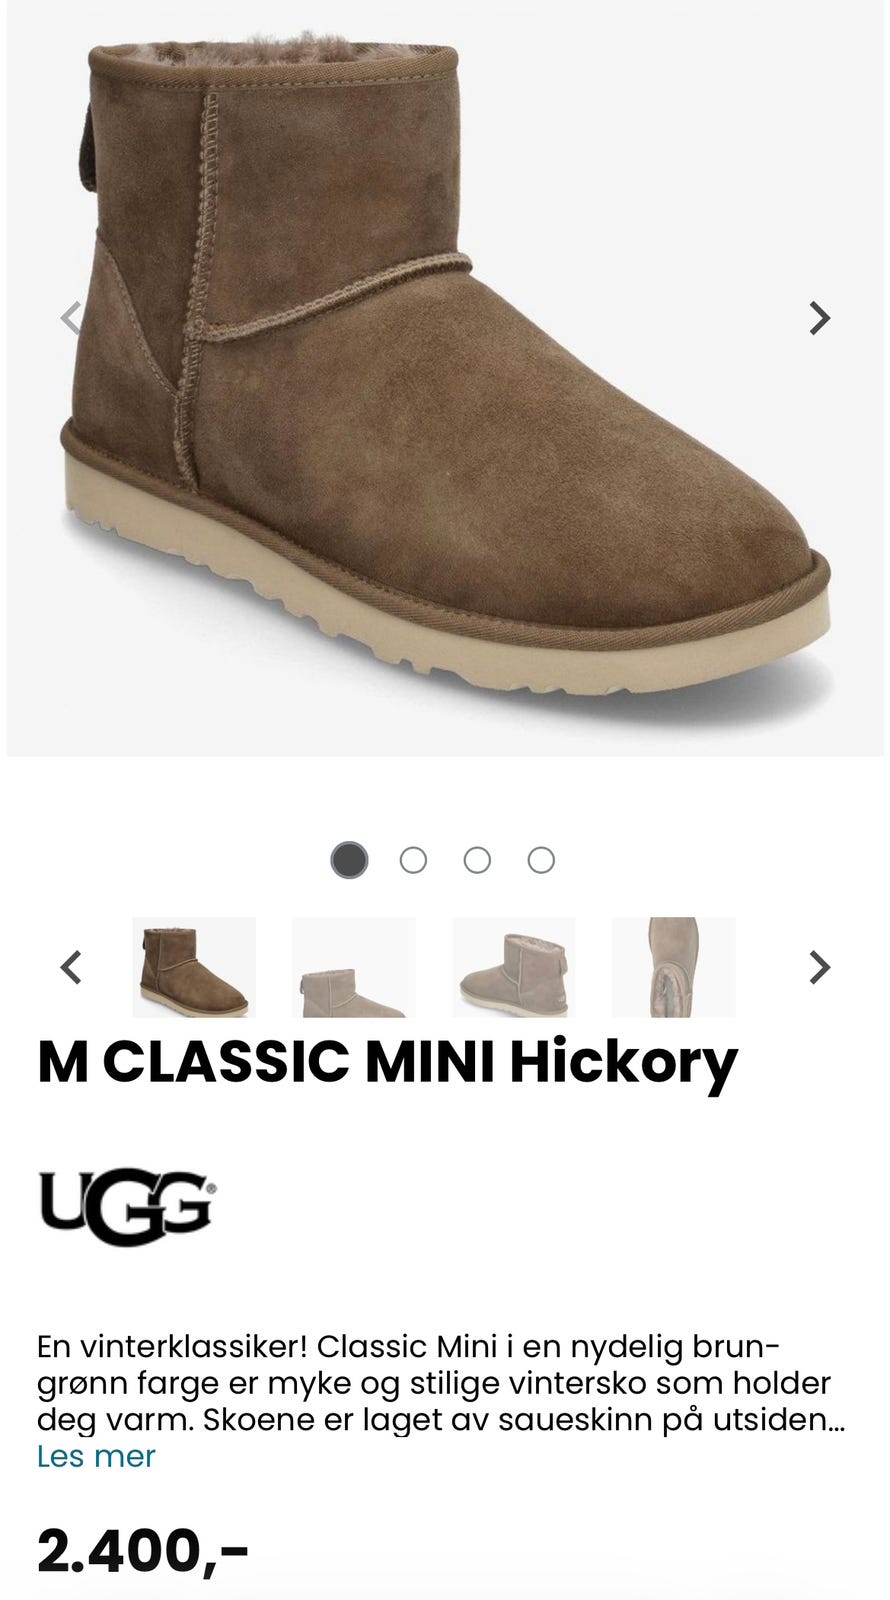
Task: Select the fourth carousel indicator dot
Action: tap(541, 860)
